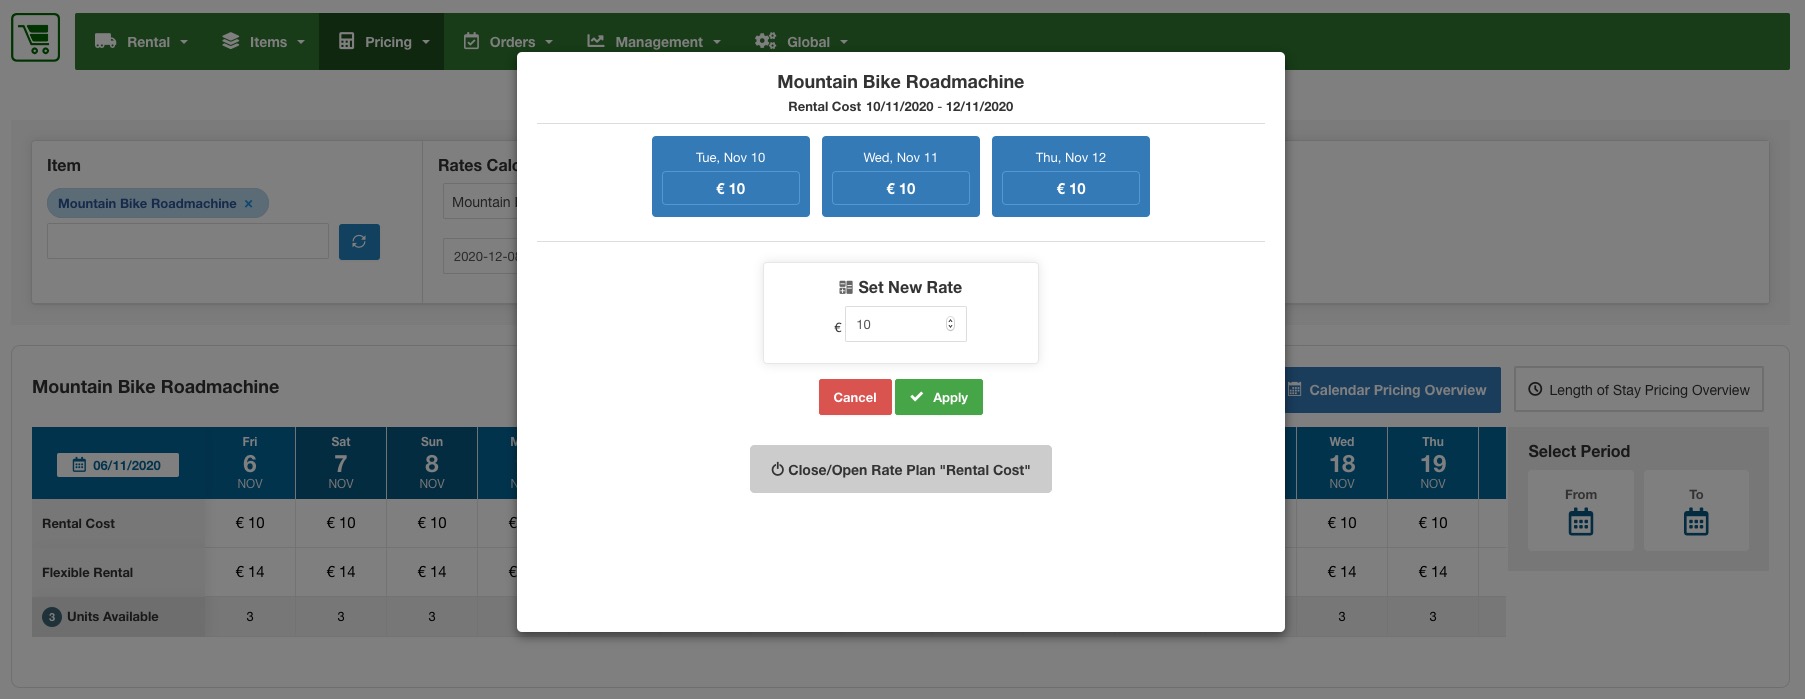The width and height of the screenshot is (1805, 699).
Task: Click the Global gears icon
Action: (766, 41)
